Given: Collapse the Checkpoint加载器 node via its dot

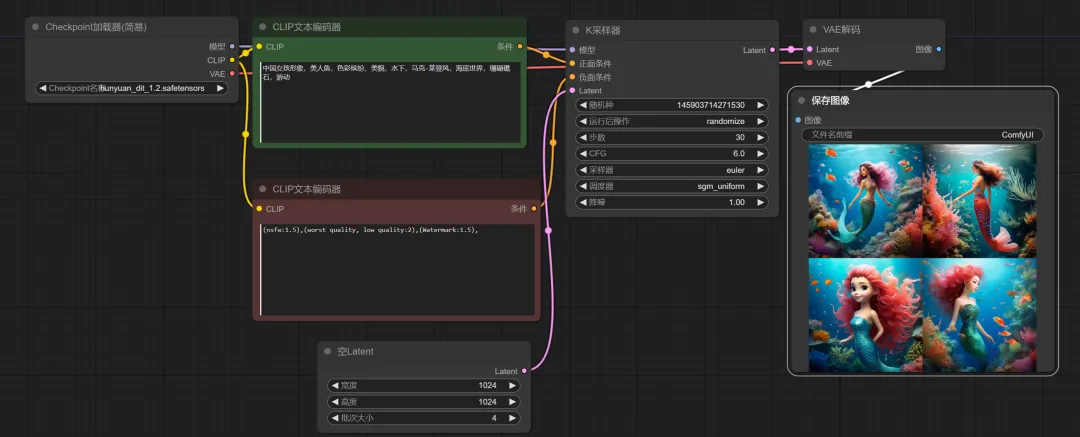Looking at the screenshot, I should (x=36, y=27).
